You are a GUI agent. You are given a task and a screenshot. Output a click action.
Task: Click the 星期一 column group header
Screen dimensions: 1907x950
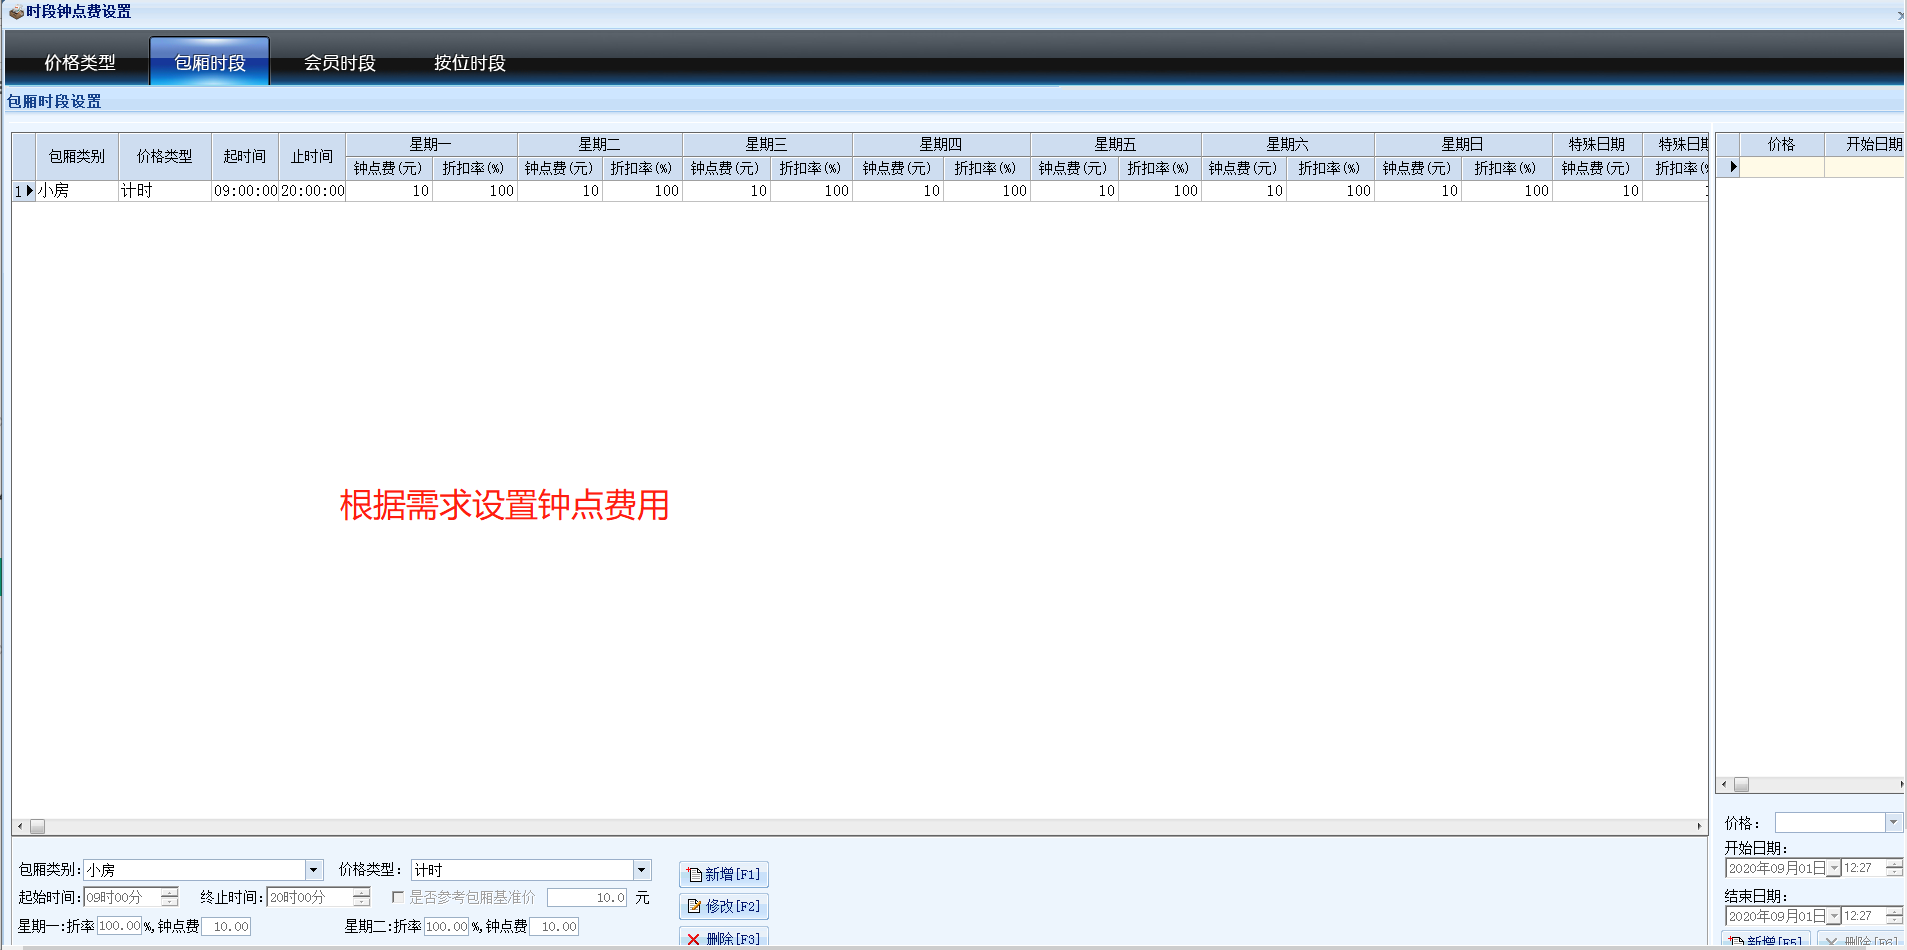[x=431, y=144]
